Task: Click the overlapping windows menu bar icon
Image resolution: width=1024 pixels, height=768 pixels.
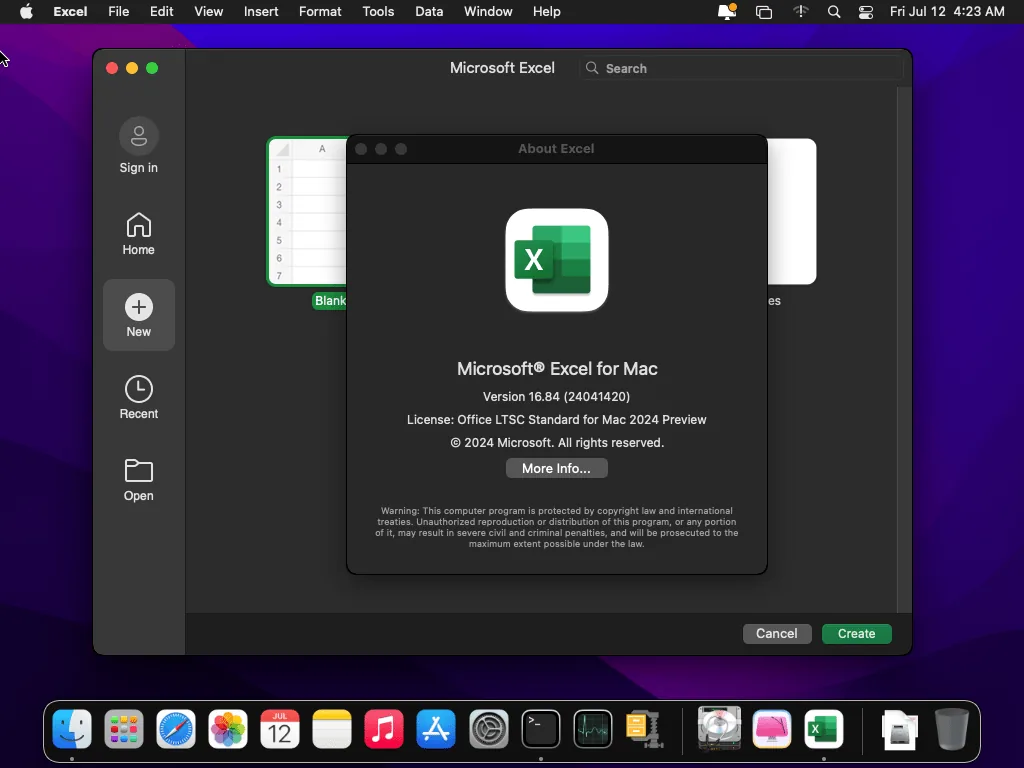Action: [x=763, y=12]
